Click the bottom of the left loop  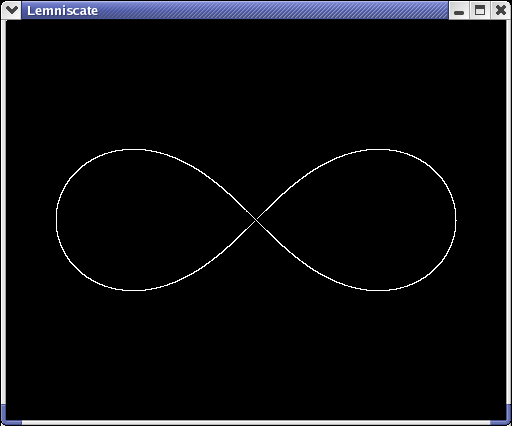point(135,290)
